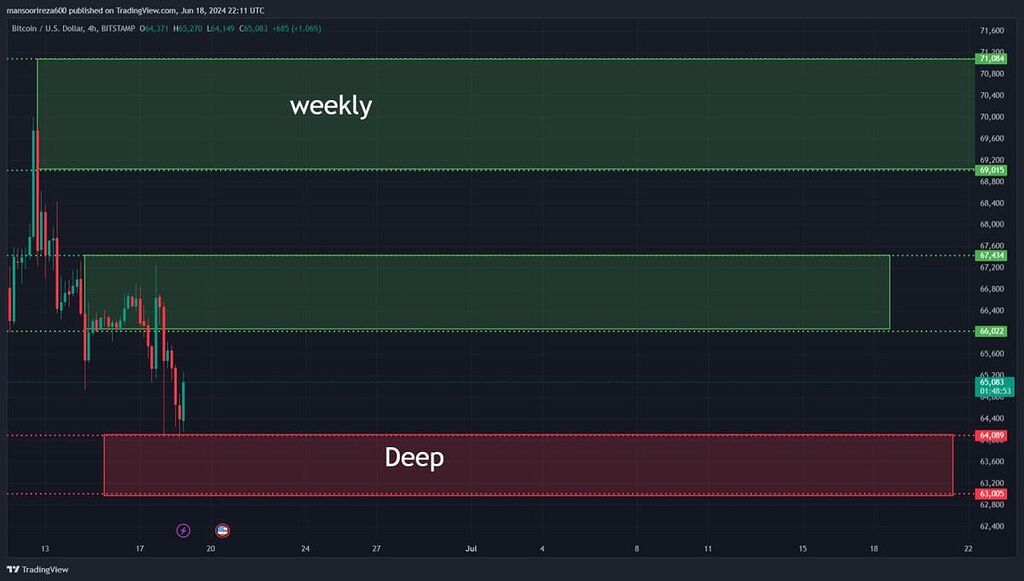This screenshot has width=1024, height=581.
Task: Click the green 69,015 price label
Action: click(x=991, y=171)
